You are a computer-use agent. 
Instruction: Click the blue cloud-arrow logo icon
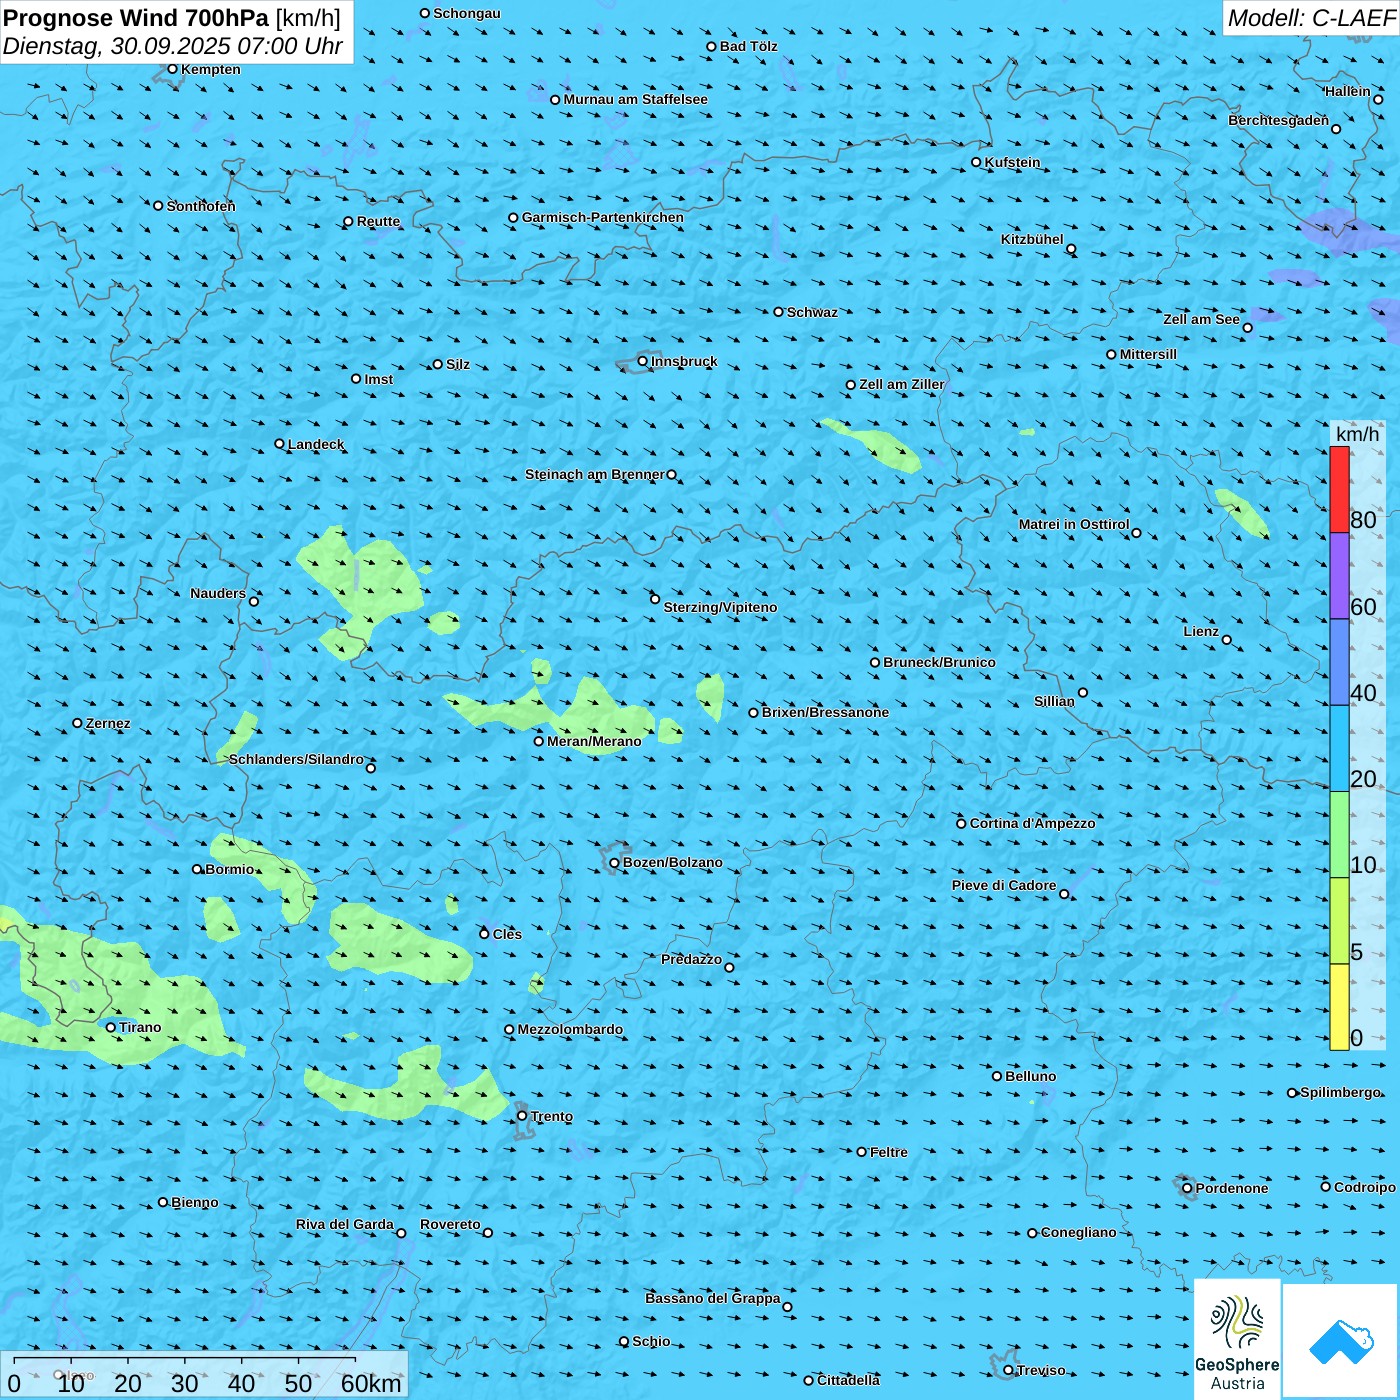click(x=1341, y=1341)
